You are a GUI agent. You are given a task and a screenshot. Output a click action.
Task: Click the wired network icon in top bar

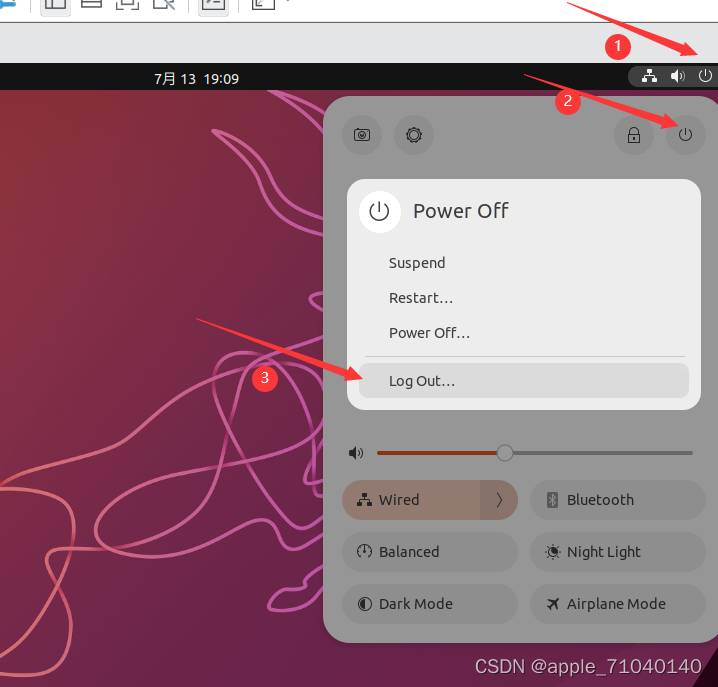coord(649,76)
